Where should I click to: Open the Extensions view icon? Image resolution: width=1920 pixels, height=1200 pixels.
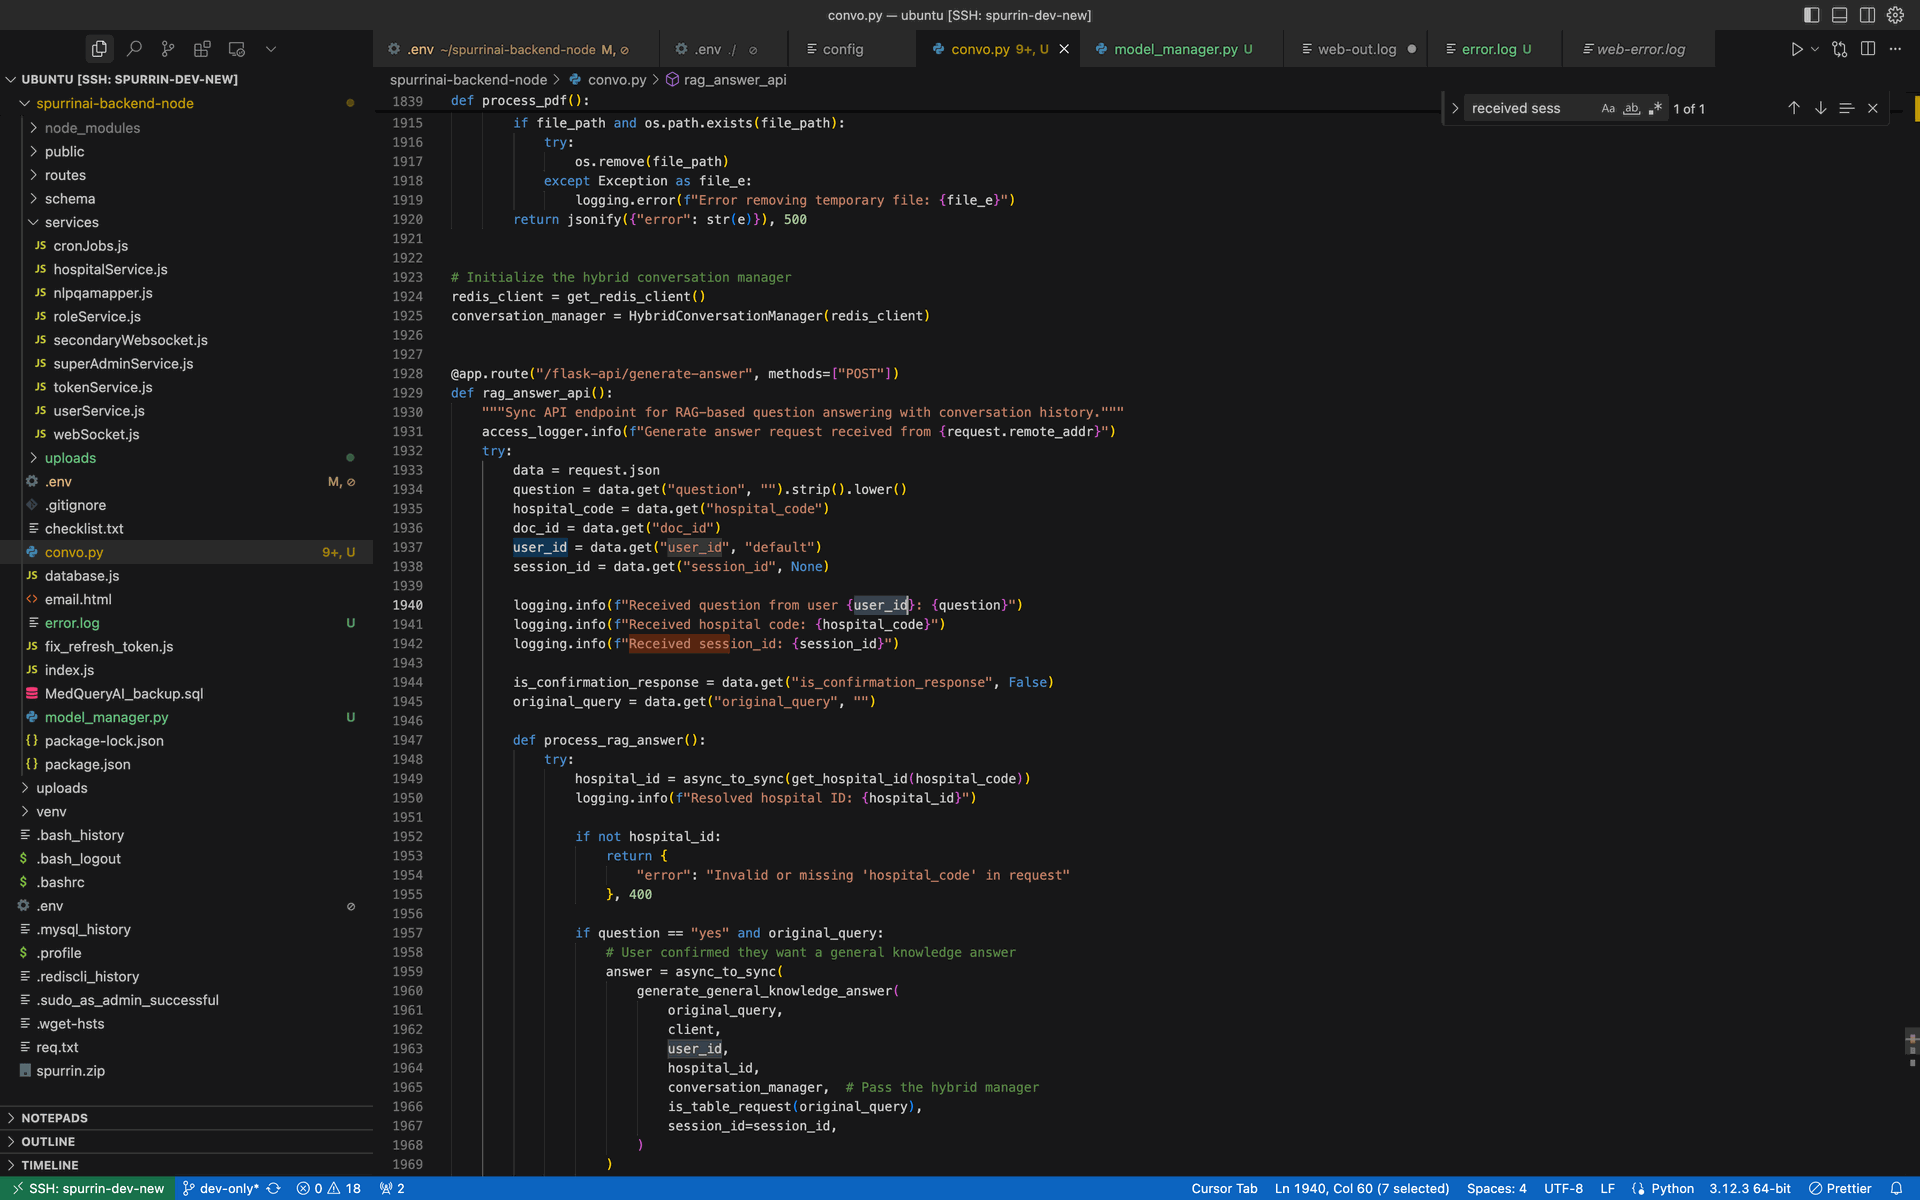202,49
